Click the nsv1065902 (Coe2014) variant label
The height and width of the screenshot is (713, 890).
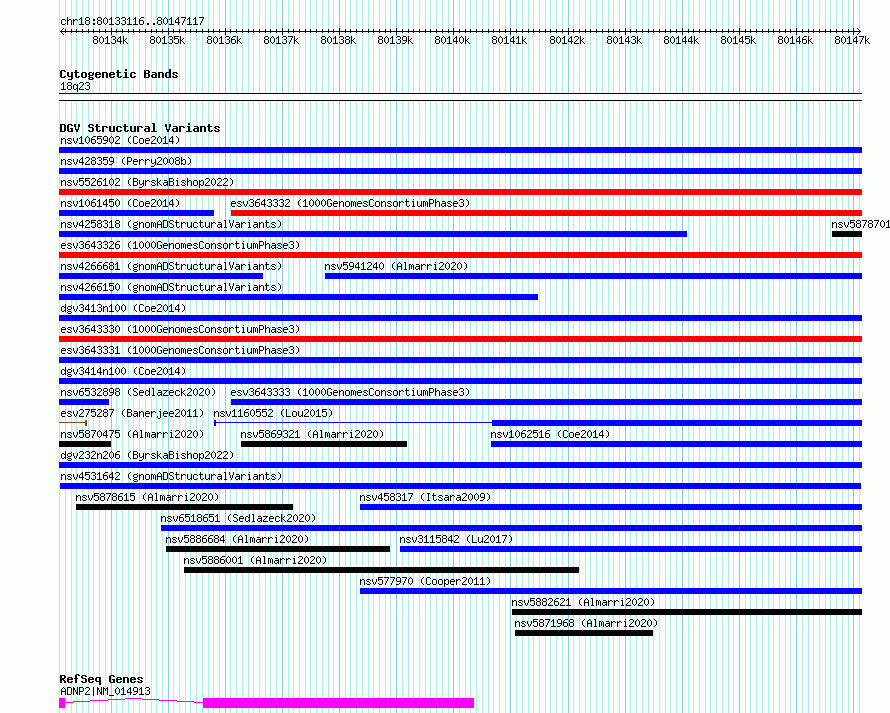point(120,140)
